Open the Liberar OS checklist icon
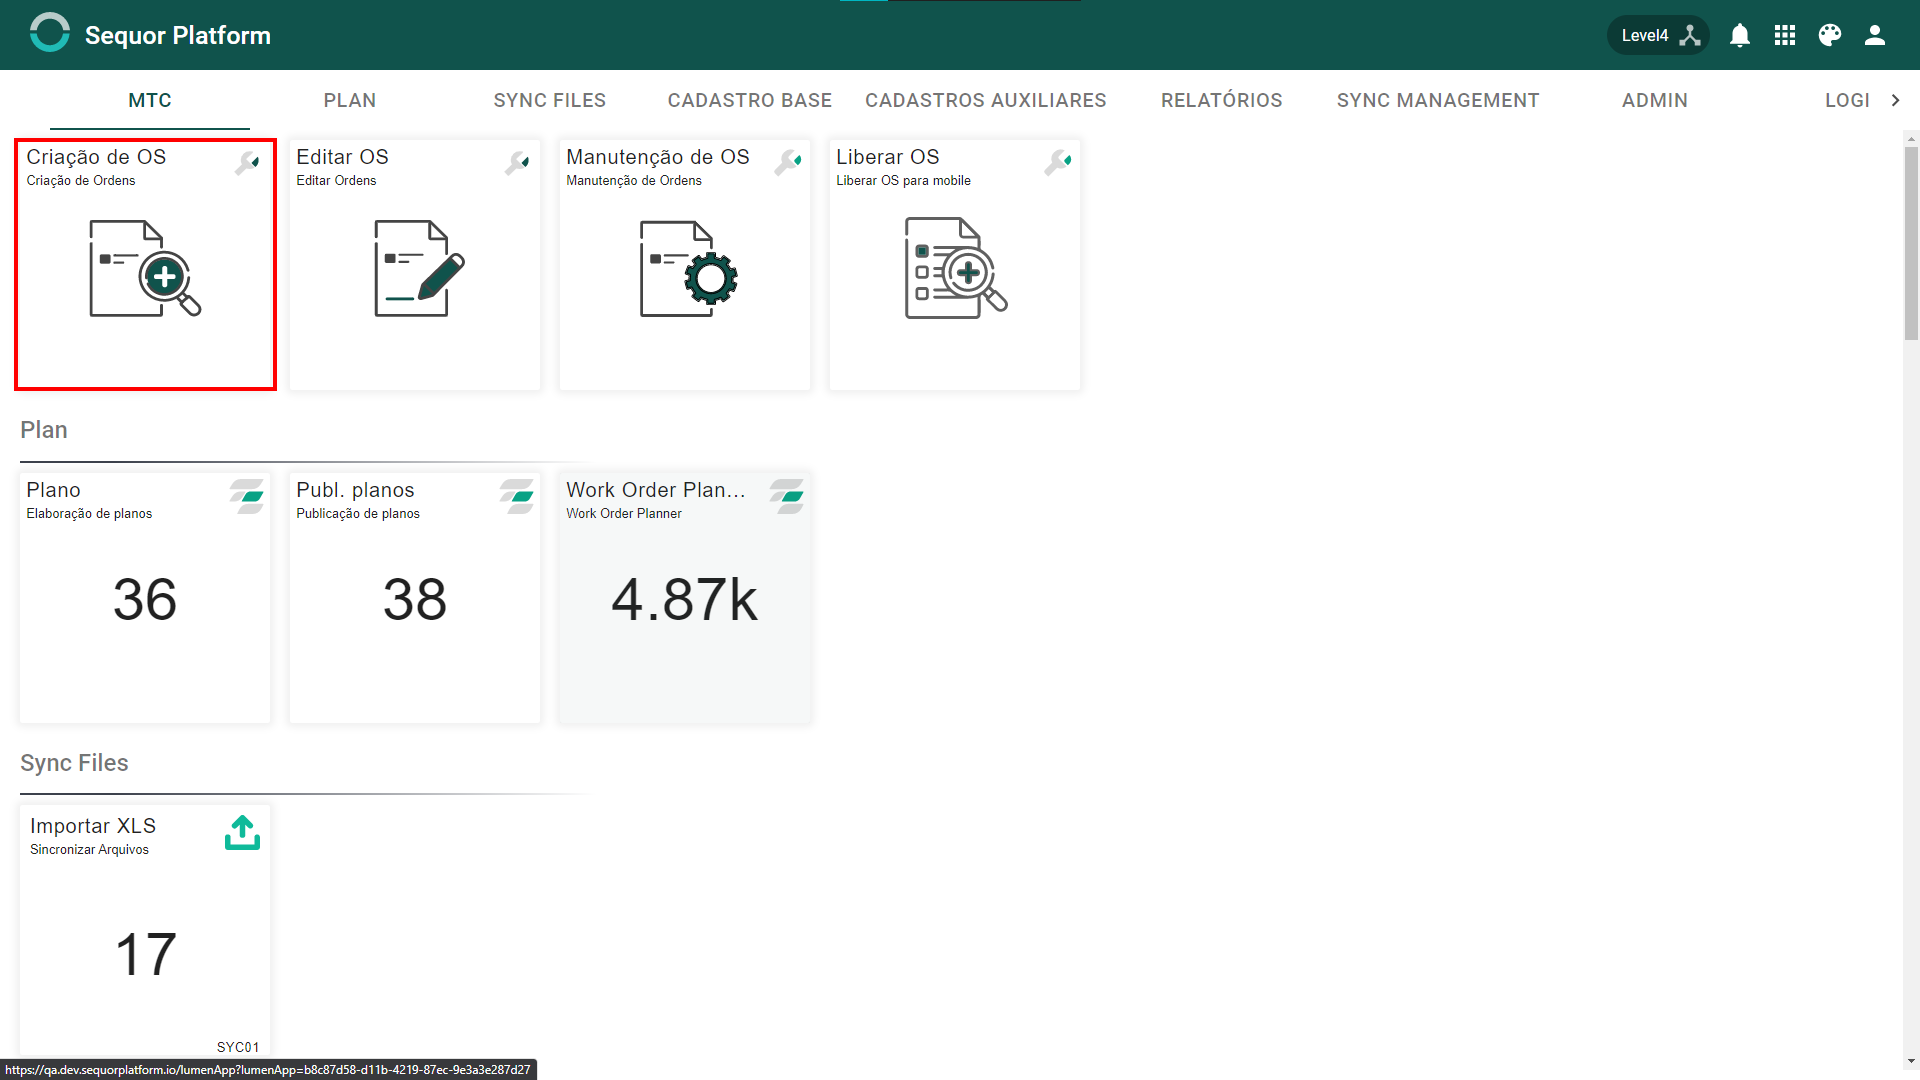1920x1080 pixels. 955,268
